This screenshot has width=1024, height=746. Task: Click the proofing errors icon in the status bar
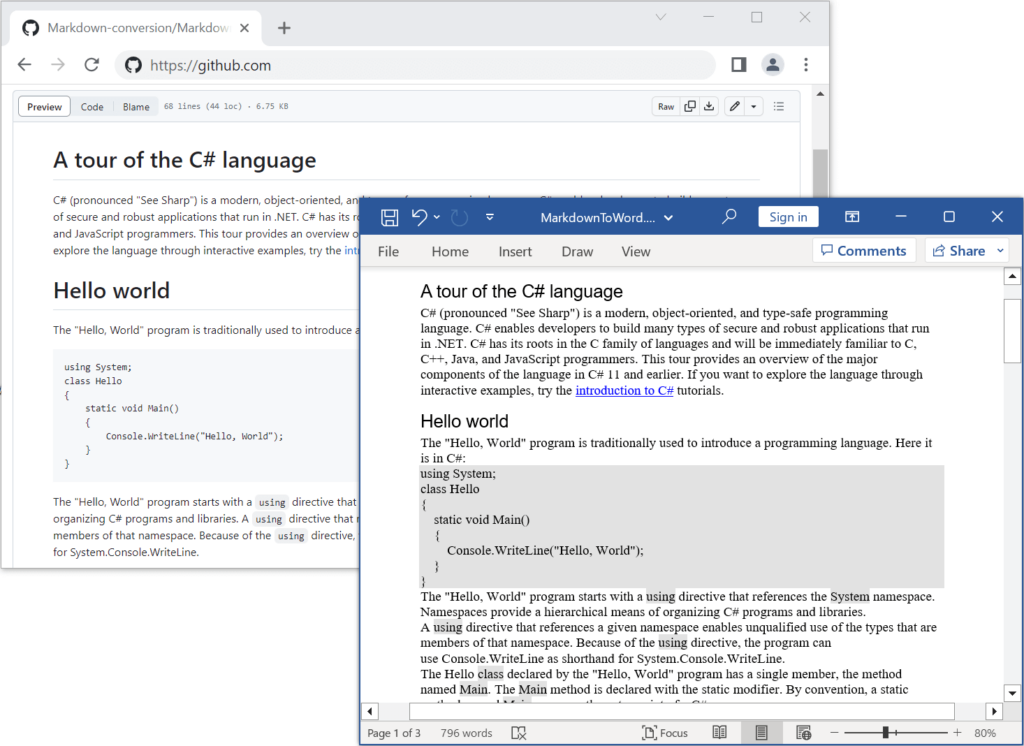(519, 733)
